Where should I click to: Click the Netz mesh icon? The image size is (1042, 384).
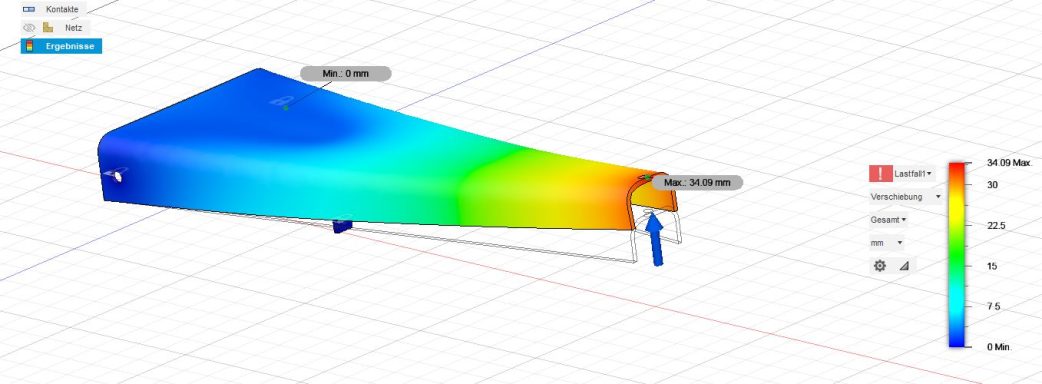pos(48,28)
